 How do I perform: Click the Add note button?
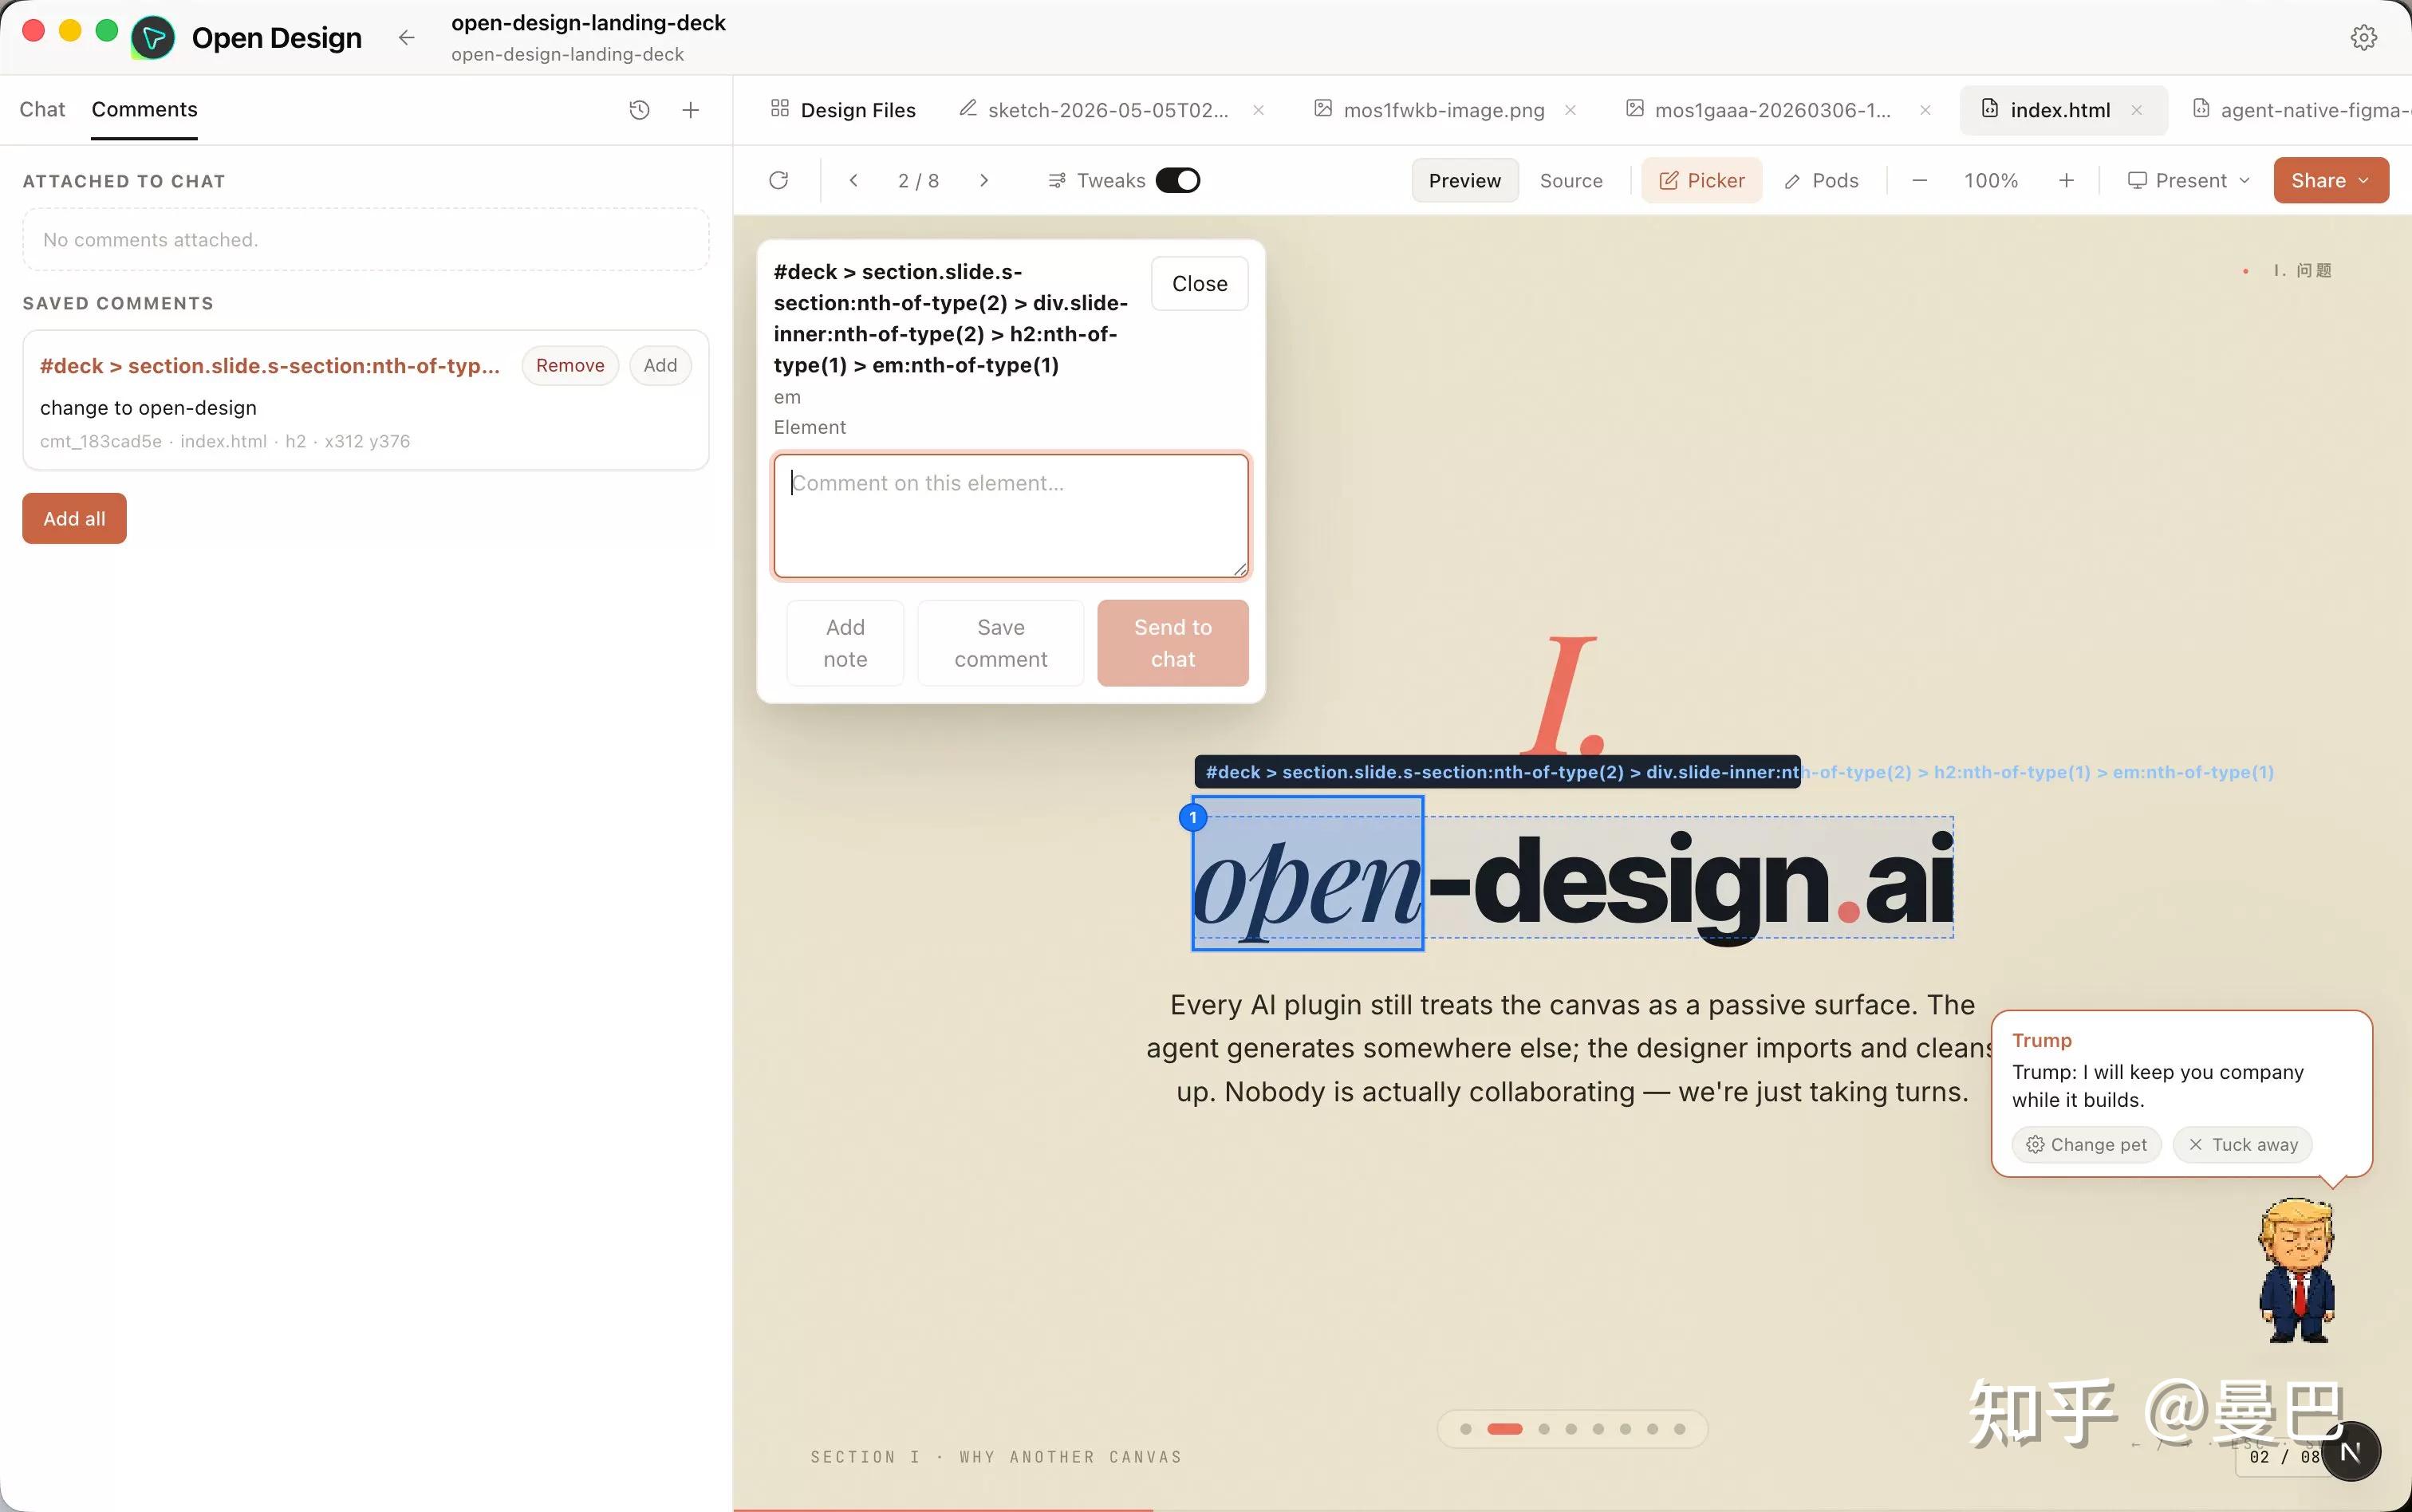845,643
